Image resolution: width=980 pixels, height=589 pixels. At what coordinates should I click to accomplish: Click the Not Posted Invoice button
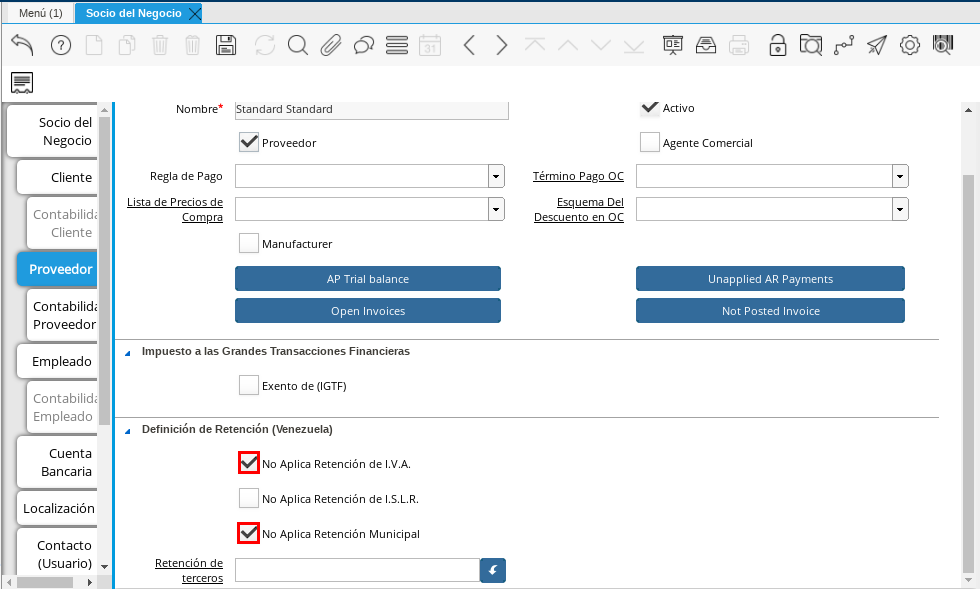click(770, 311)
